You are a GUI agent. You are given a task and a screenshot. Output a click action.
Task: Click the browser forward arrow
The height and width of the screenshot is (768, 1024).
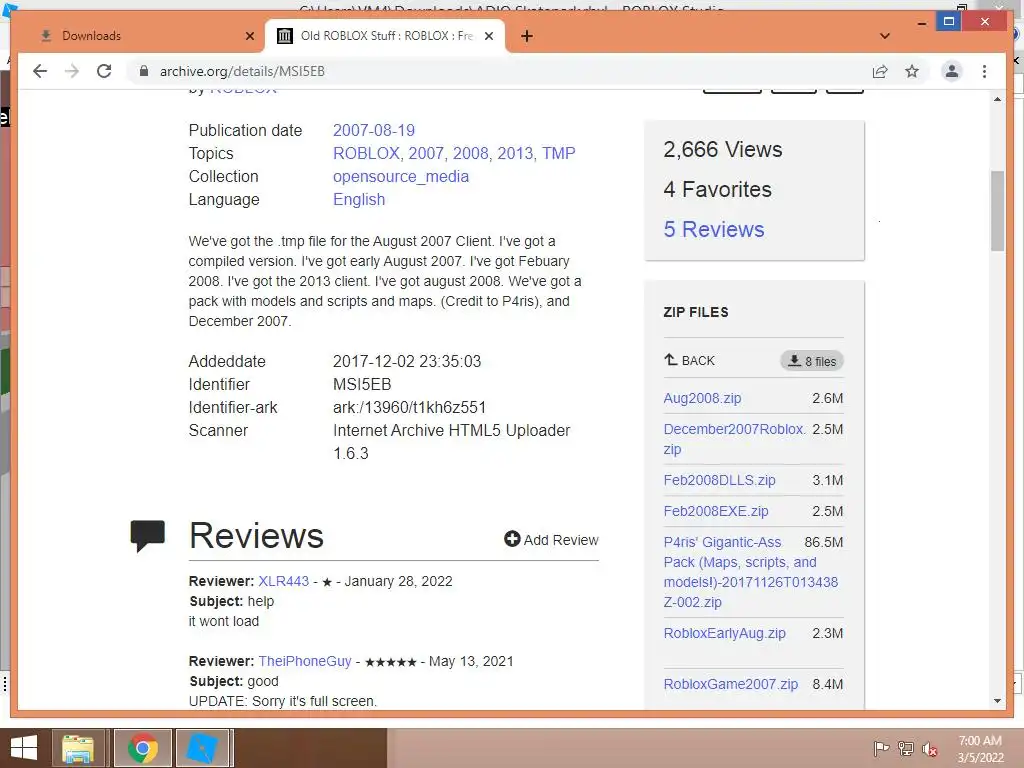pos(72,71)
